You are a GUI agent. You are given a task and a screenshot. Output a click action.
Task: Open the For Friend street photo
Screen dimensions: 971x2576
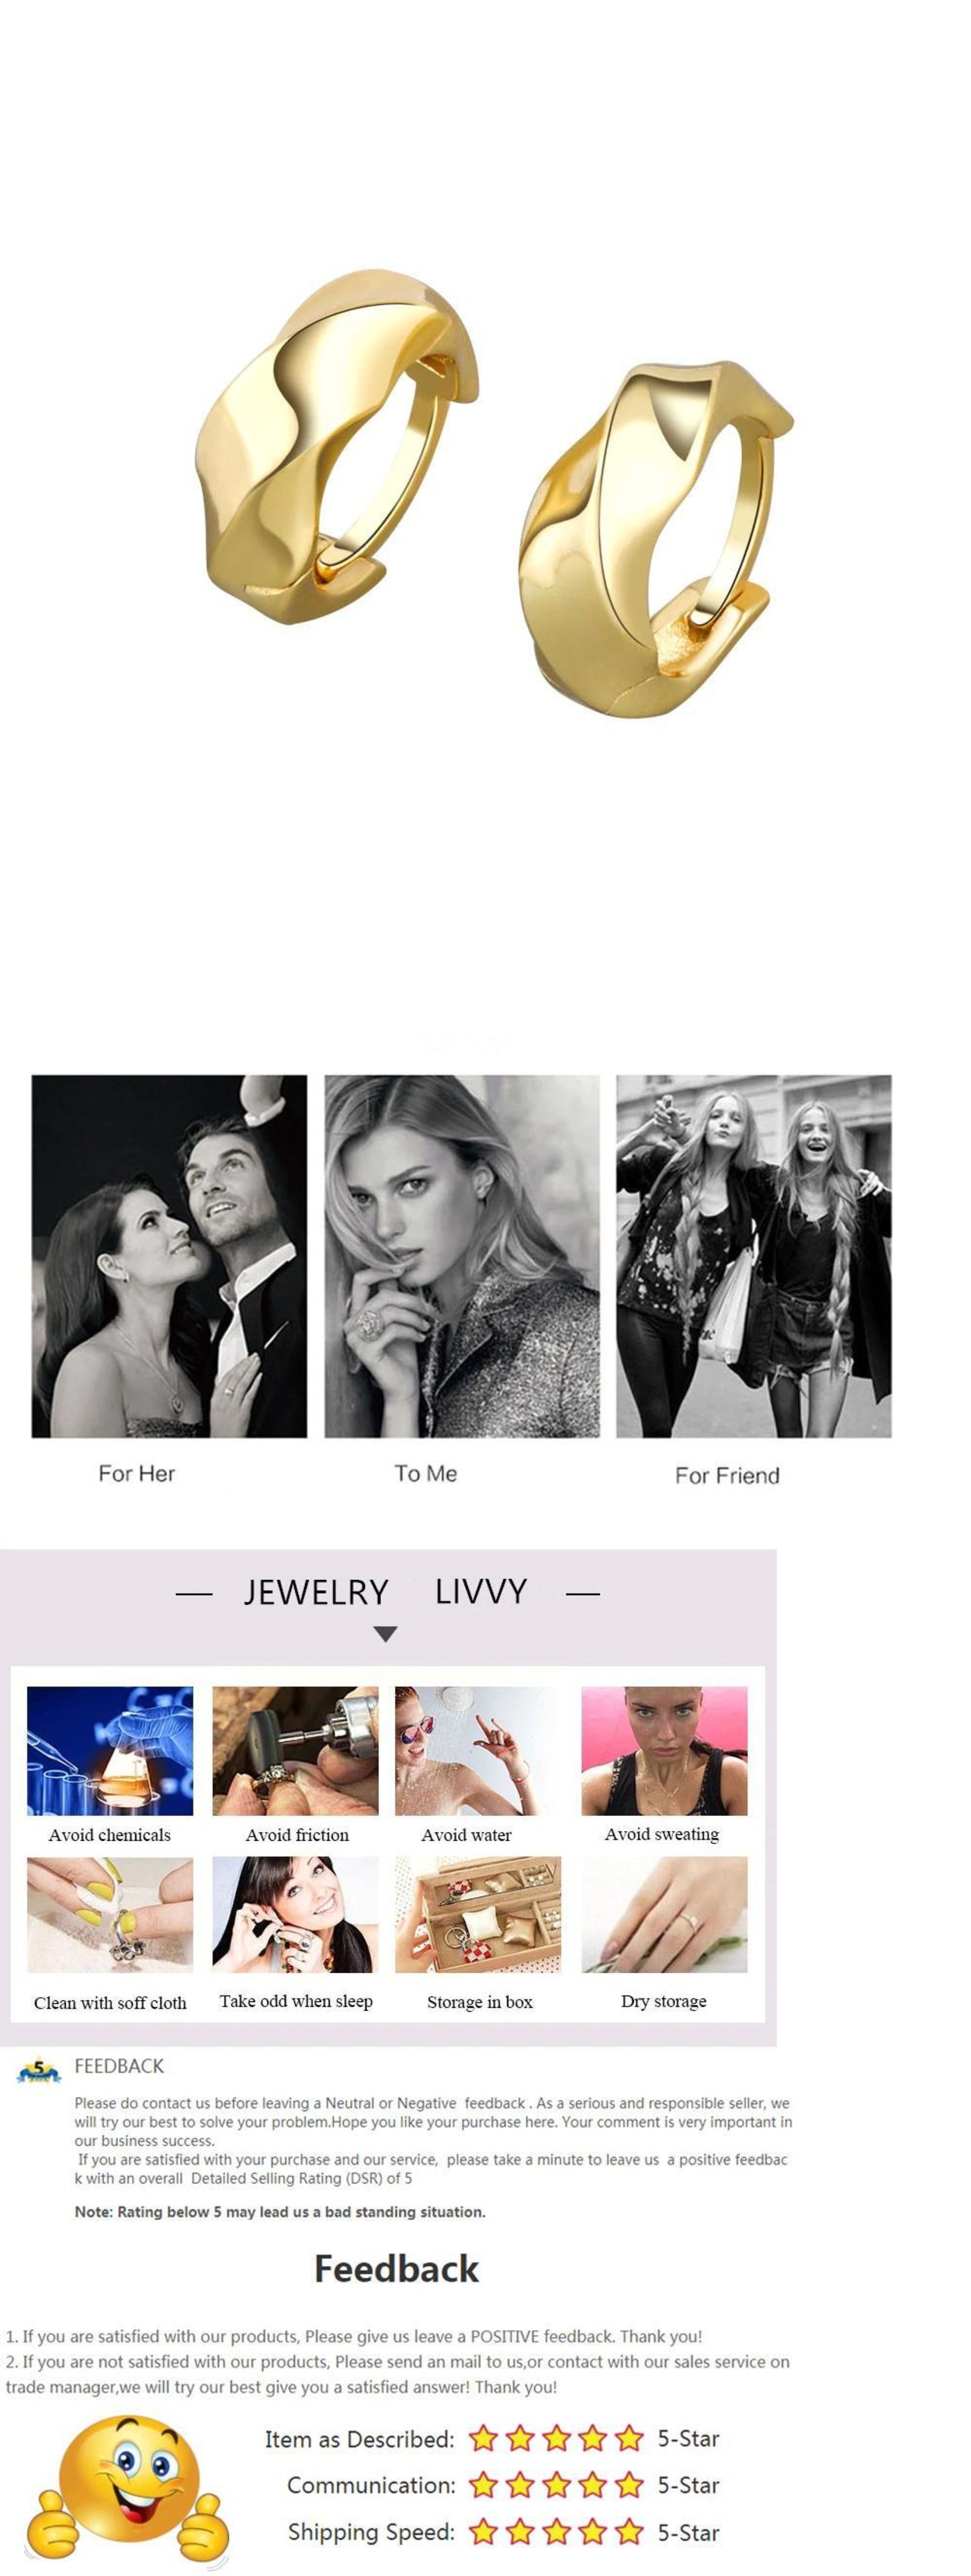[x=754, y=1256]
